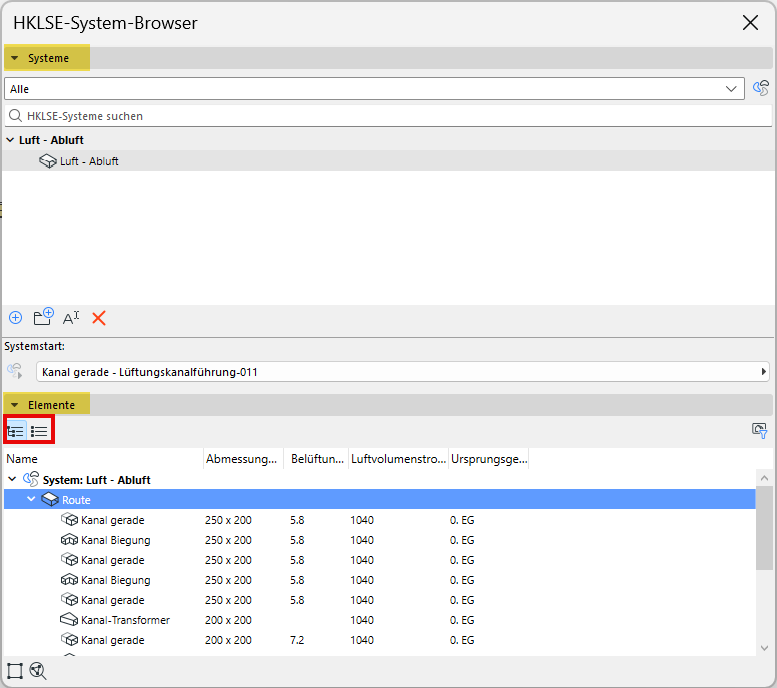Click the first Kanal Biegung bend icon

[69, 539]
